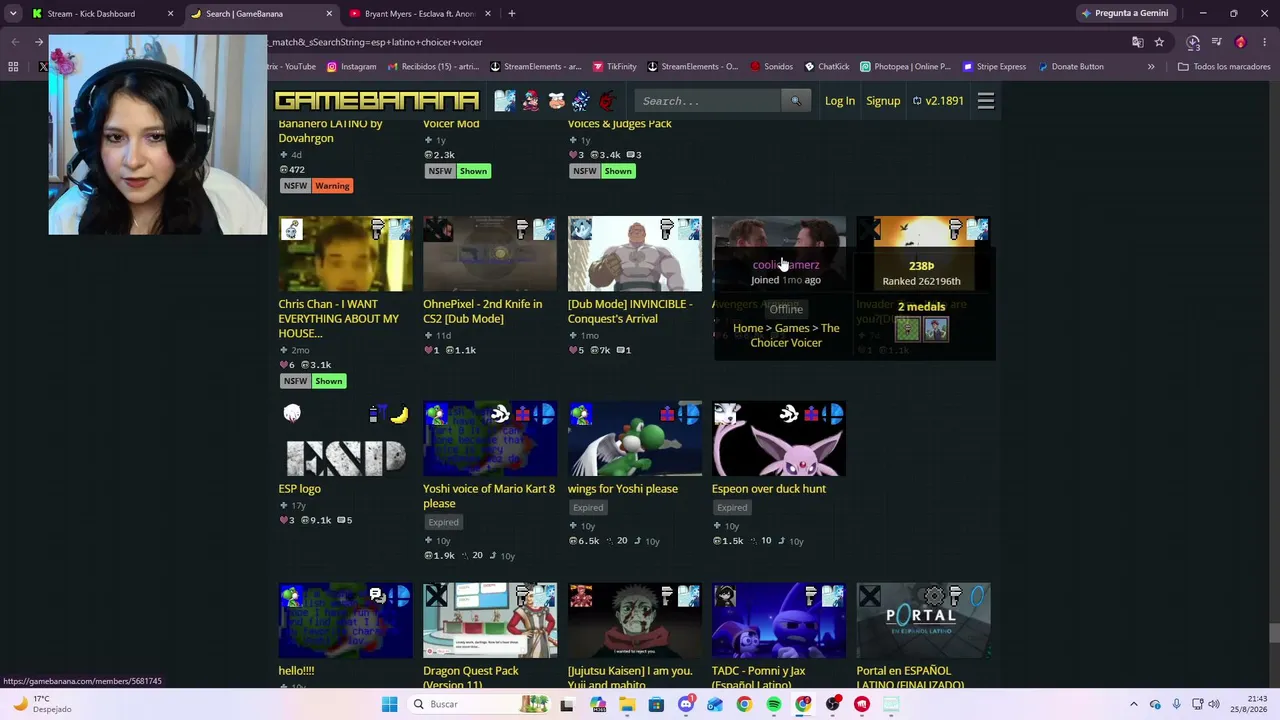Open OhnePixel - 2nd Knife in CS2 title link
Screen dimensions: 1280x720
click(483, 312)
